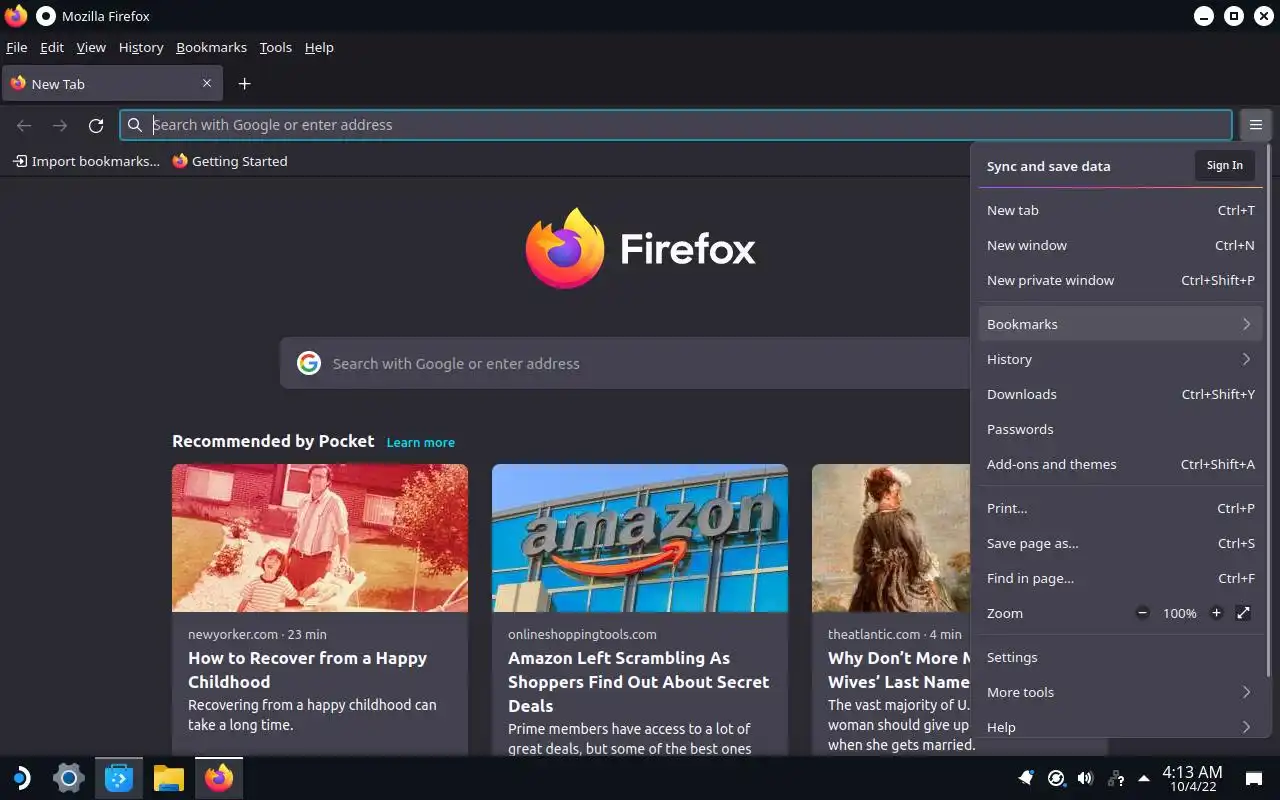Screen dimensions: 1280x800
Task: Open notifications tray icon
Action: pyautogui.click(x=1026, y=777)
